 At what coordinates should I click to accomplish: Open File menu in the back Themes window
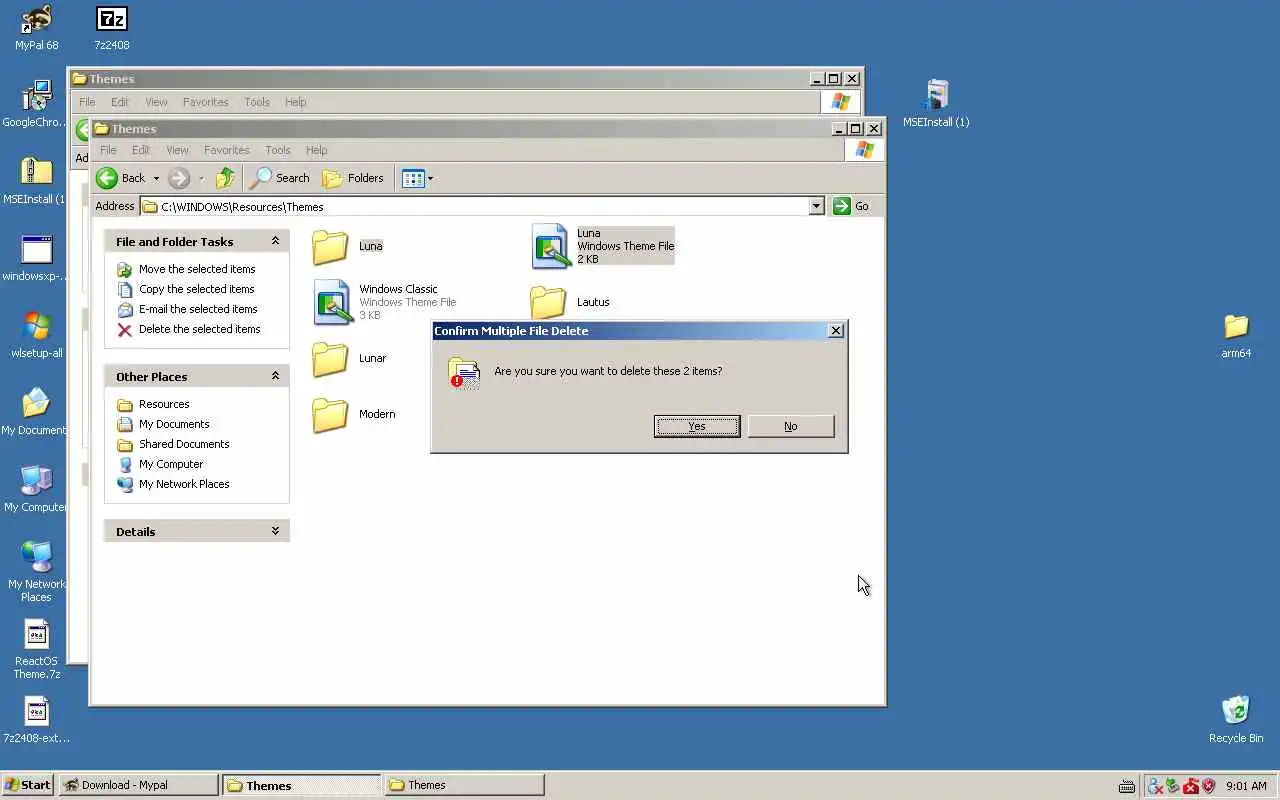87,102
